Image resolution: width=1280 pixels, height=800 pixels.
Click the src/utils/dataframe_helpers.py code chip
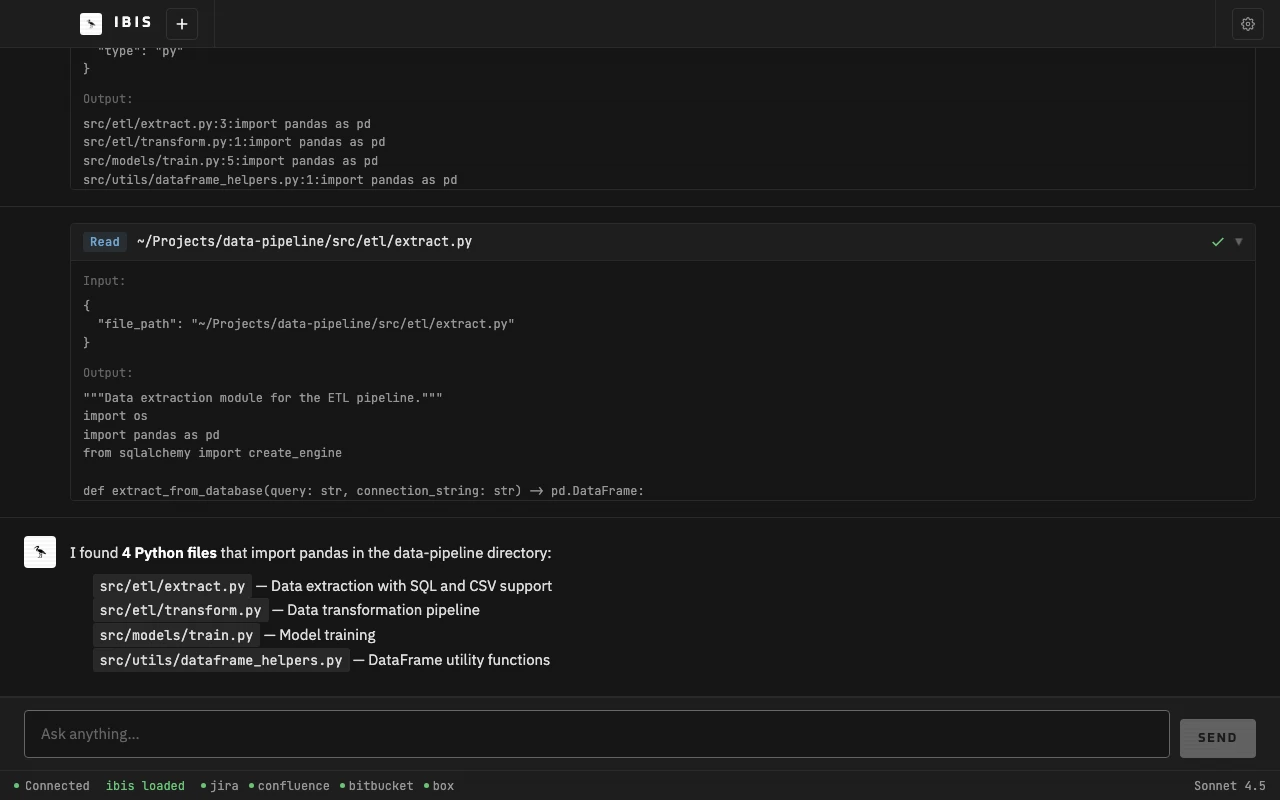click(x=221, y=660)
